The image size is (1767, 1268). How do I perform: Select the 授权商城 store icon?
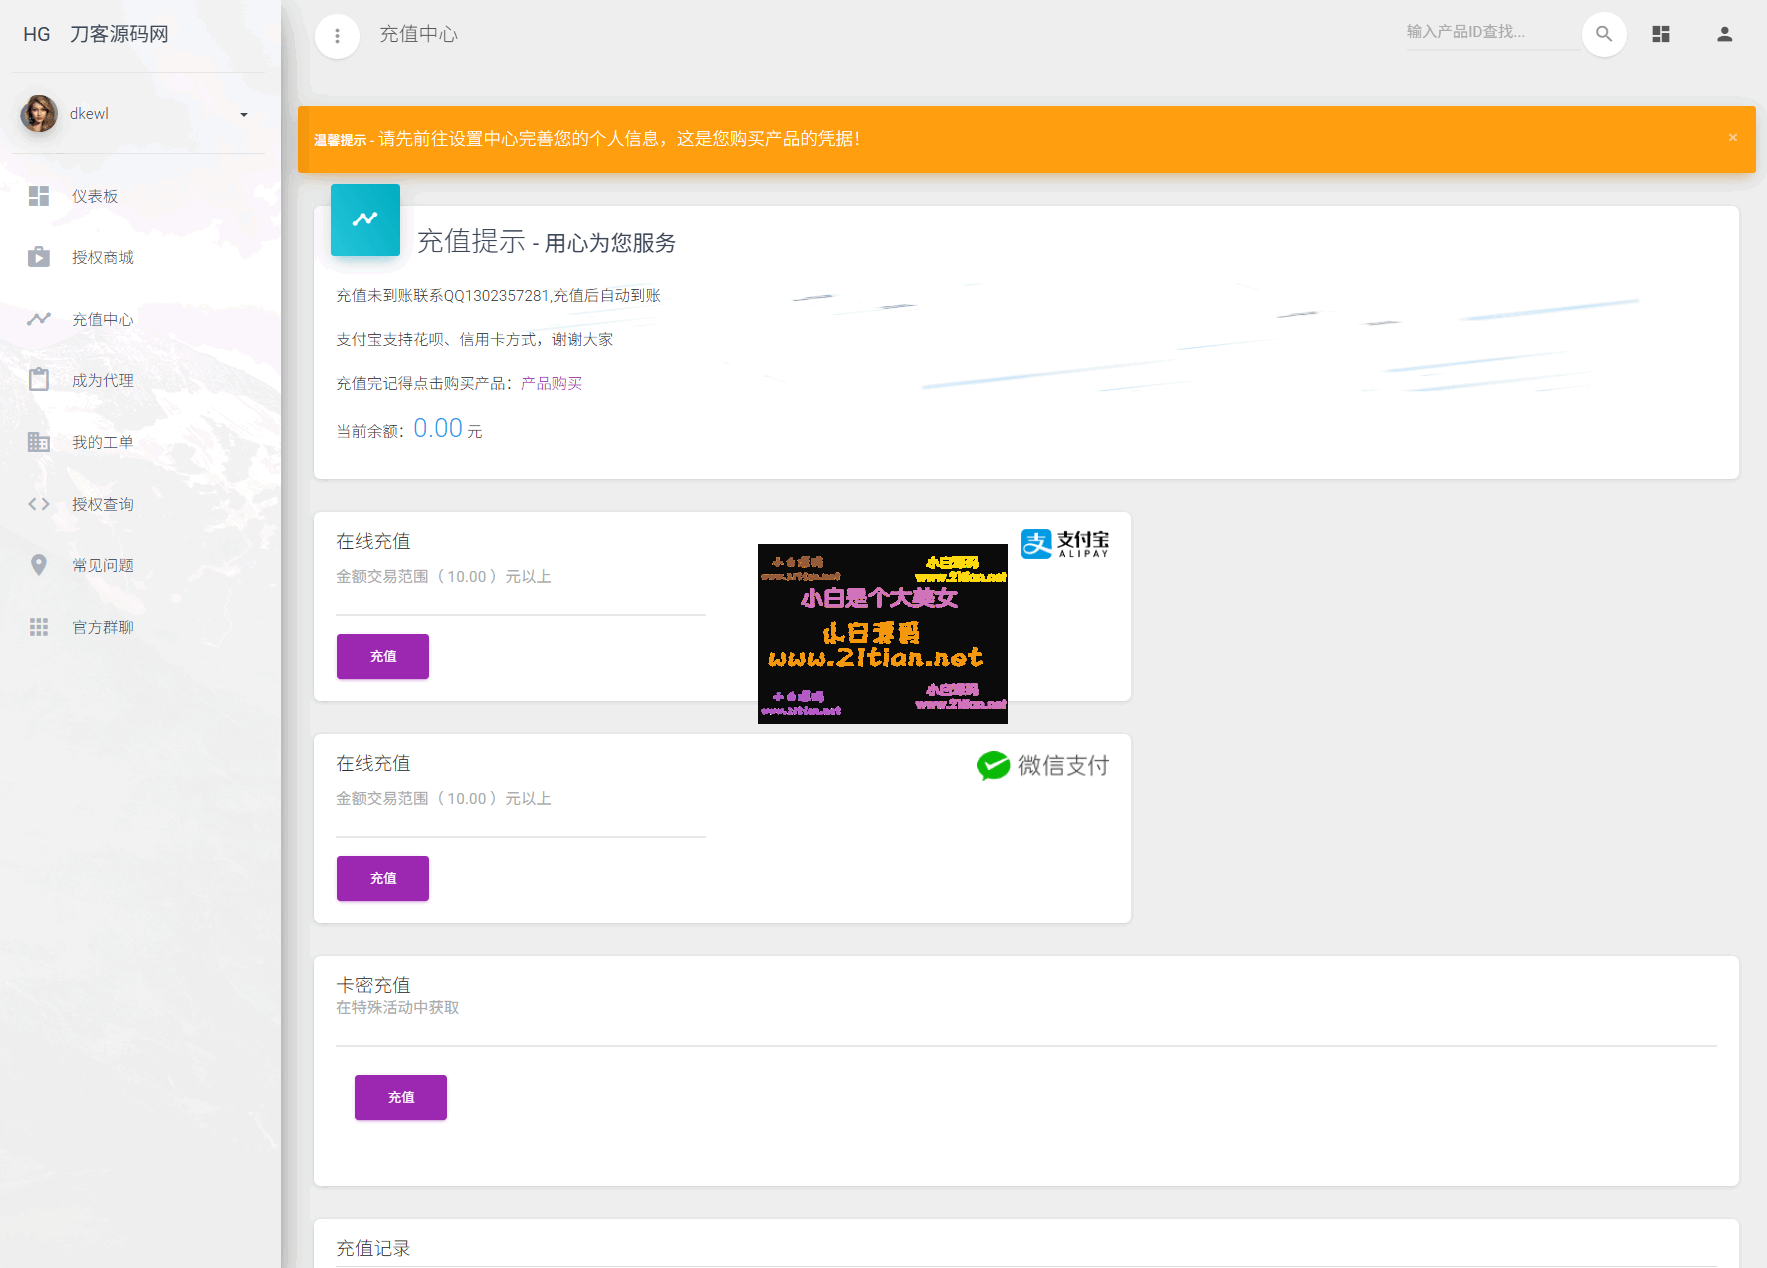tap(39, 257)
